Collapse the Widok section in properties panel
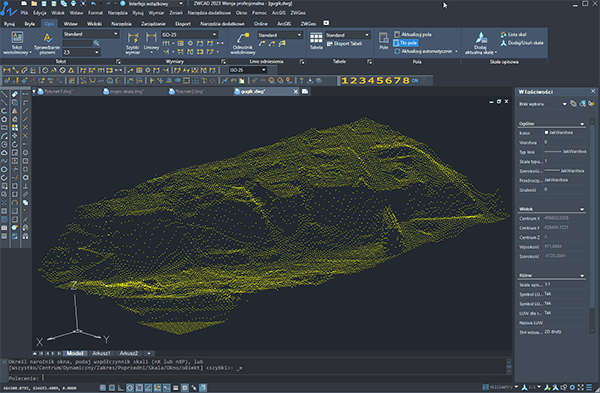600x393 pixels. point(582,209)
